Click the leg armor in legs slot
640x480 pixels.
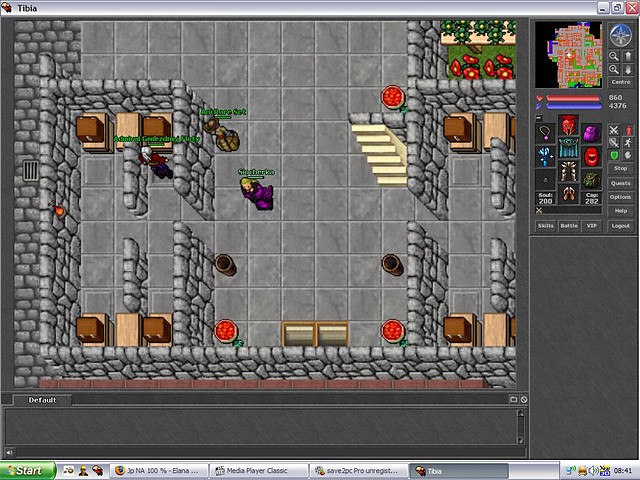[568, 171]
